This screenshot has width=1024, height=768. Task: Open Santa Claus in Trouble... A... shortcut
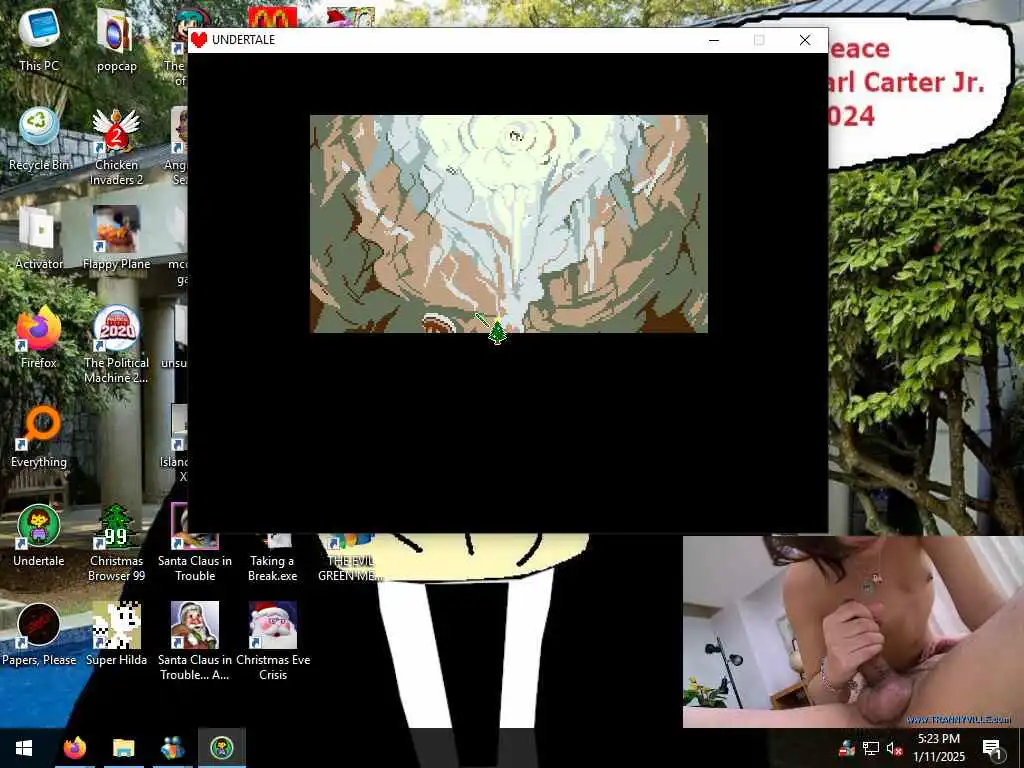coord(195,641)
